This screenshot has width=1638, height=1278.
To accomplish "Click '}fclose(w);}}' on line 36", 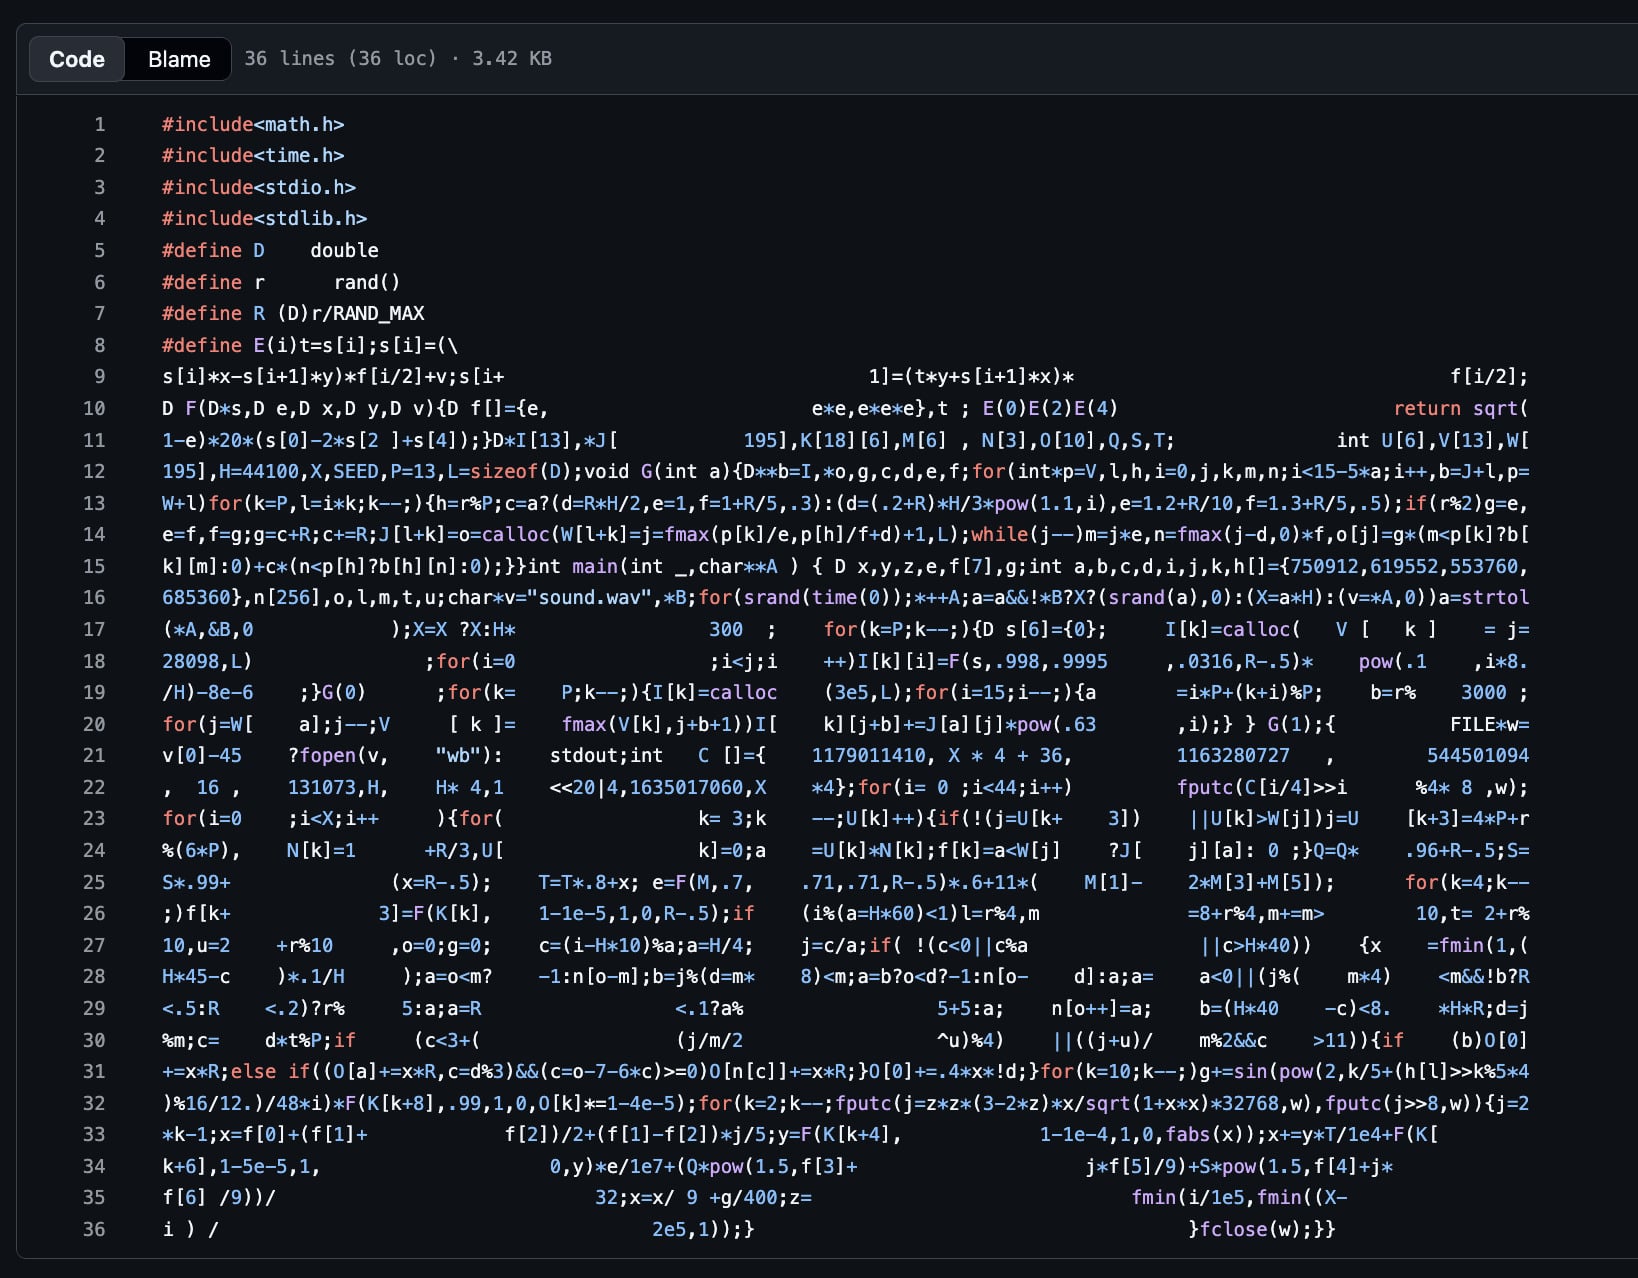I will (x=1262, y=1229).
